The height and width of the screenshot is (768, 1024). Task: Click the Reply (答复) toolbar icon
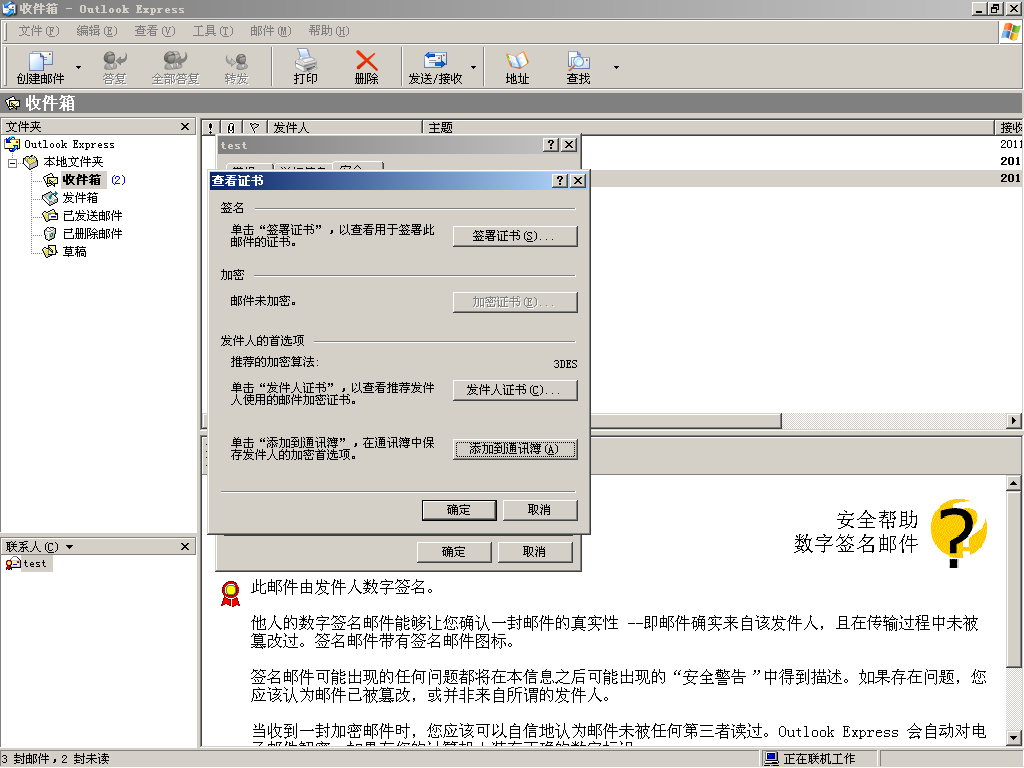tap(114, 67)
